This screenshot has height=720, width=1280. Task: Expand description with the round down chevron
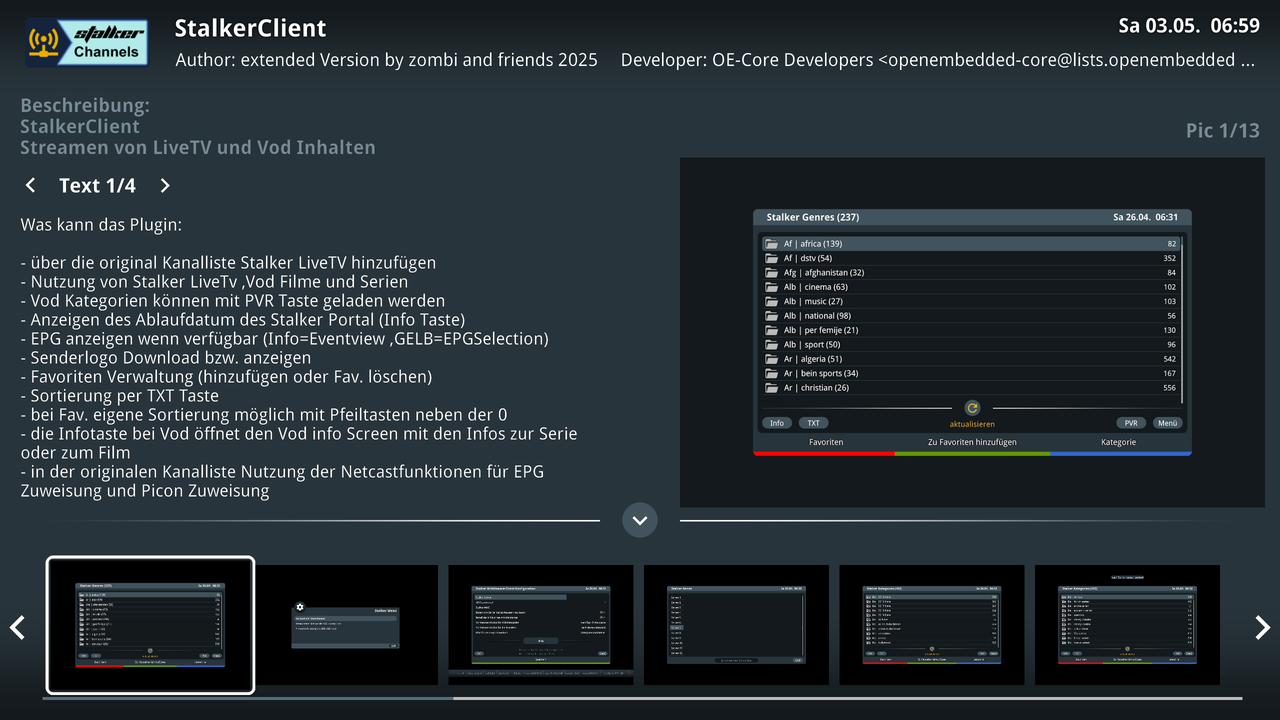click(640, 520)
